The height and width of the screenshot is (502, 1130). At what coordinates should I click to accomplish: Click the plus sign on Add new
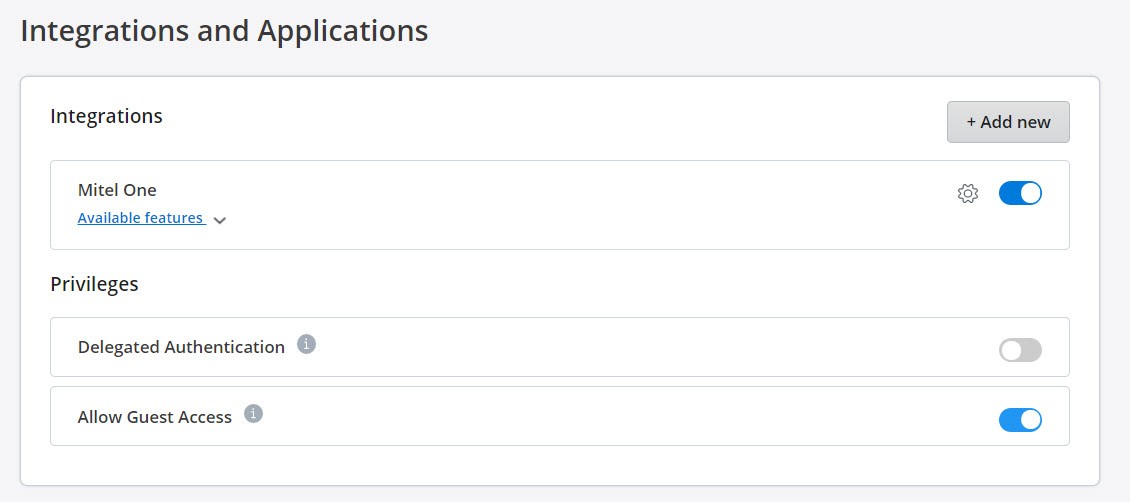[971, 122]
